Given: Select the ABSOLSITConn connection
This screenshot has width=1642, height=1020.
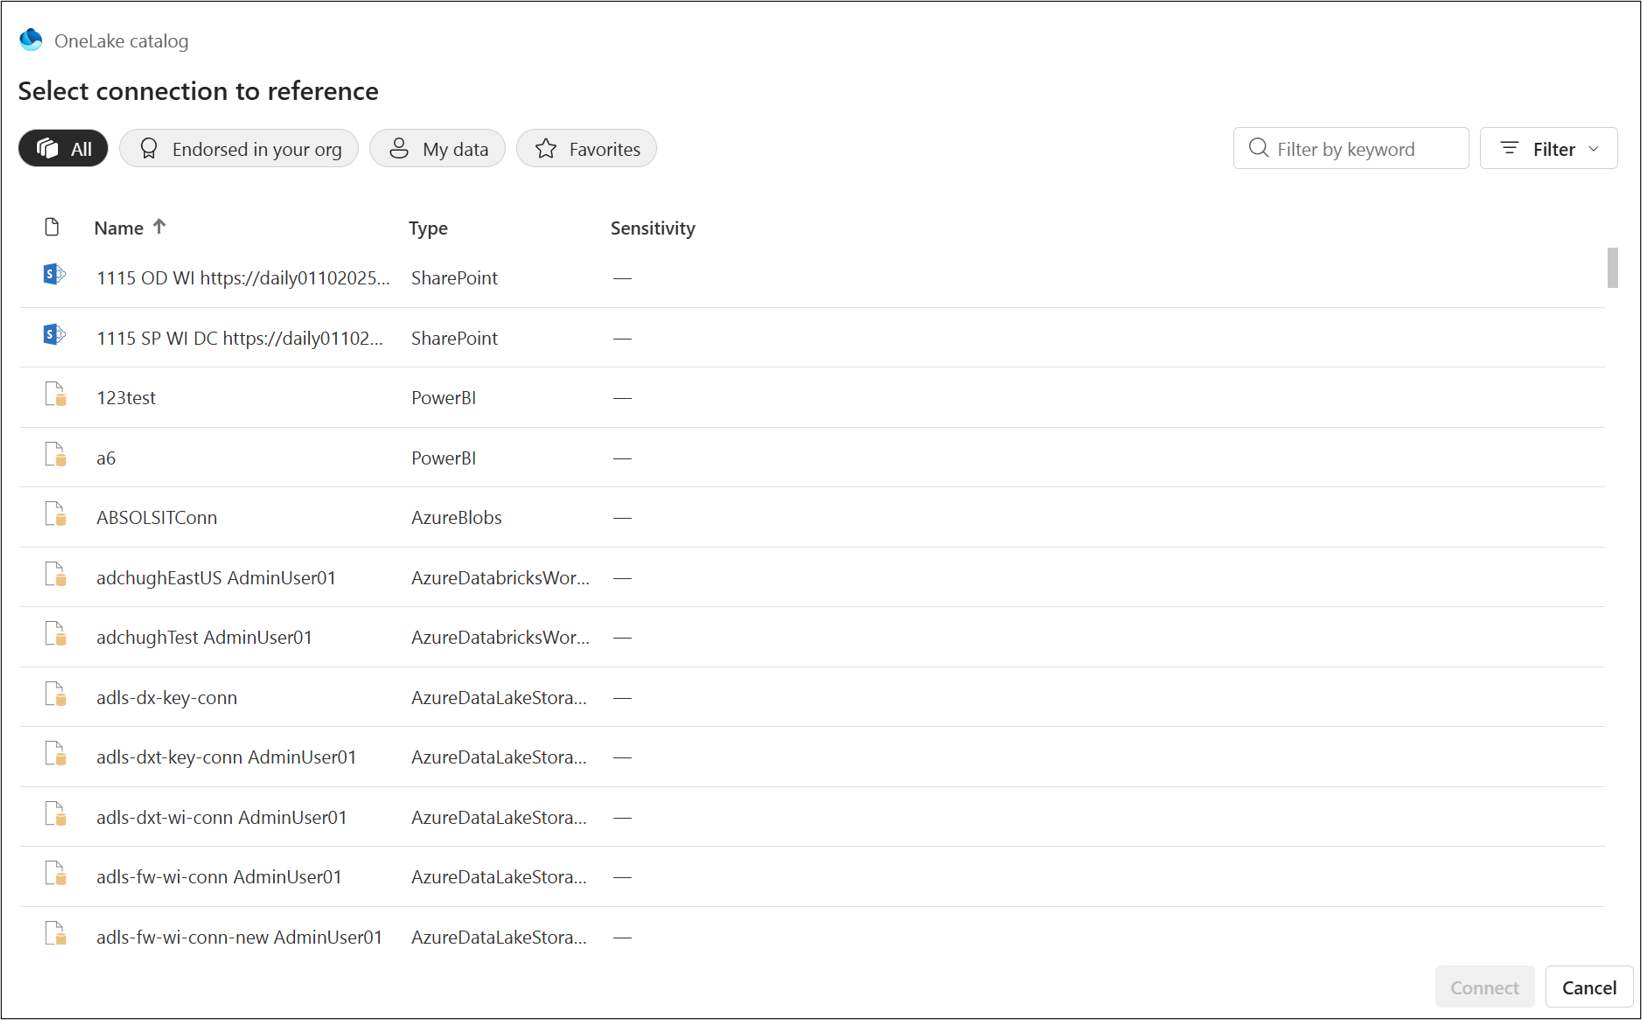Looking at the screenshot, I should click(x=157, y=518).
